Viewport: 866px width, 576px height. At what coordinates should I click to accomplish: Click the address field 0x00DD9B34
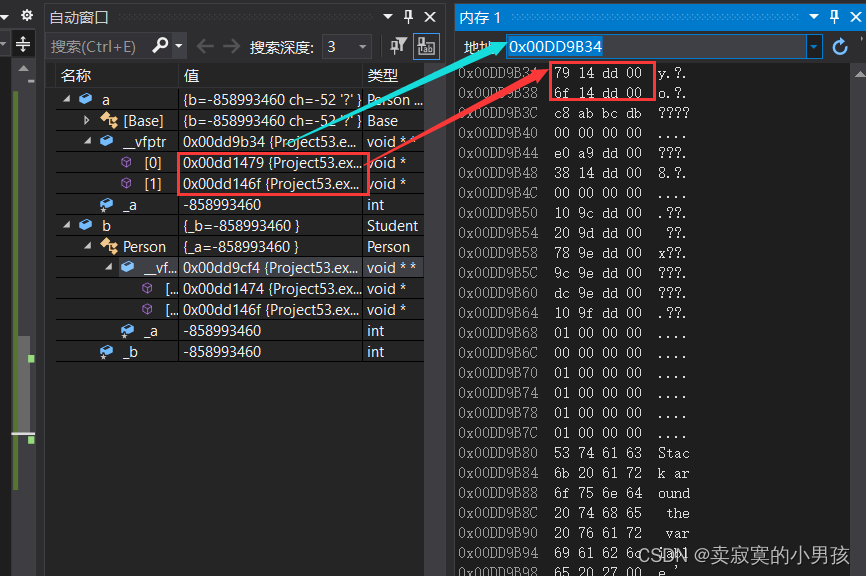click(x=656, y=47)
